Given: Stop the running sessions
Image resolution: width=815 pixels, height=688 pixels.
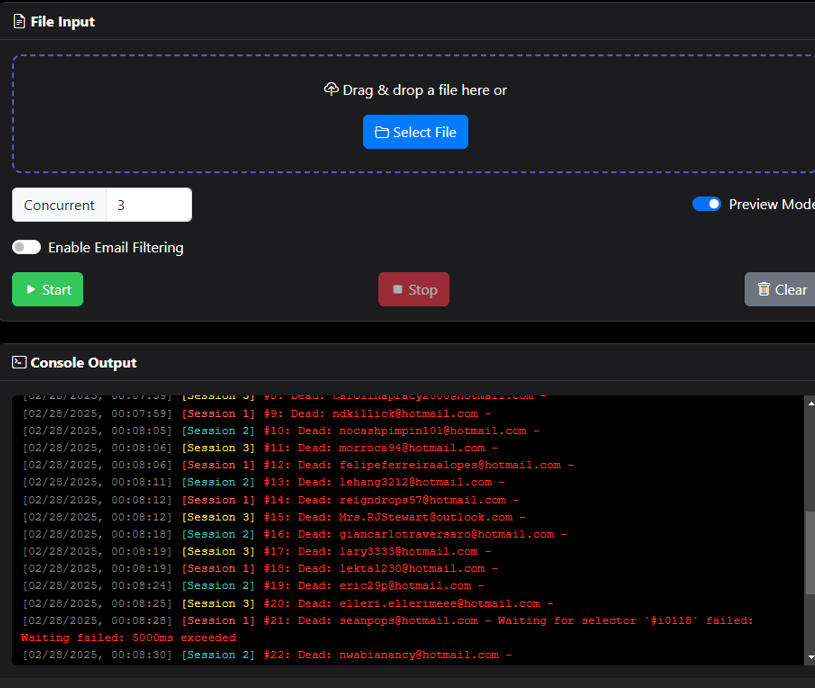Looking at the screenshot, I should (x=414, y=289).
